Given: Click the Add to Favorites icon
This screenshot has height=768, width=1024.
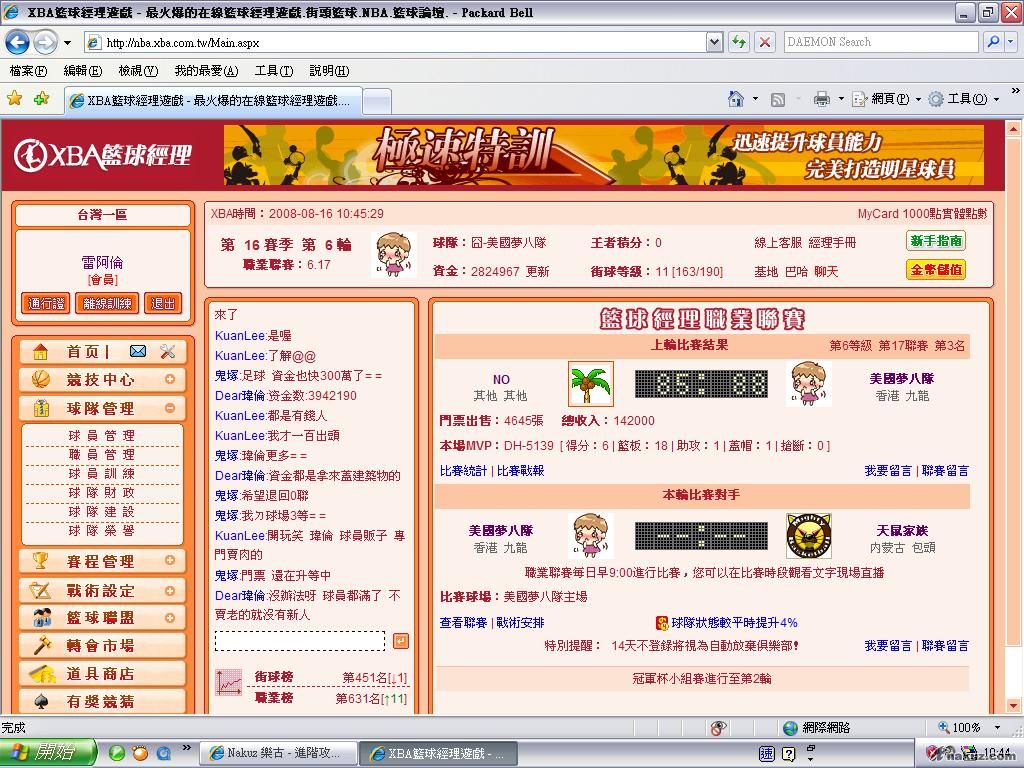Looking at the screenshot, I should pos(42,99).
